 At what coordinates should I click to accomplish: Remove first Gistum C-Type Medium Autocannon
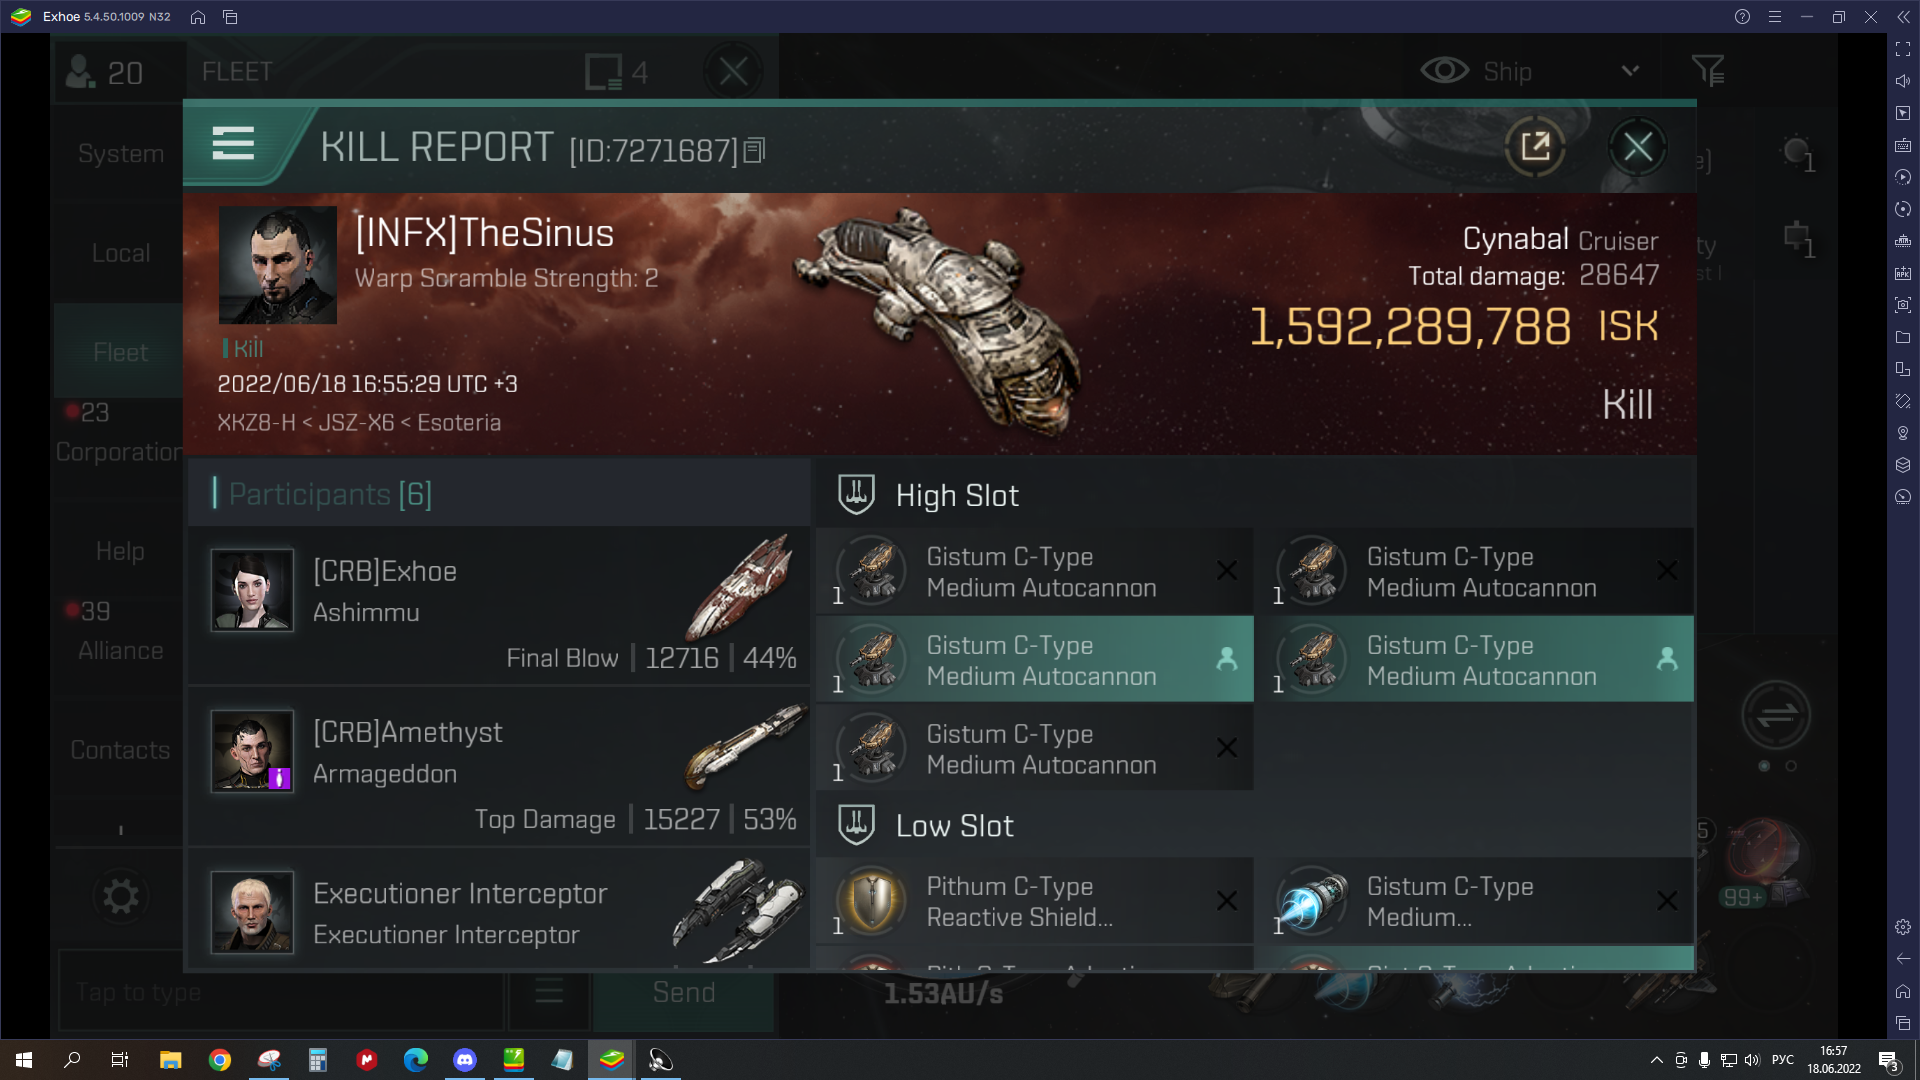click(x=1226, y=570)
